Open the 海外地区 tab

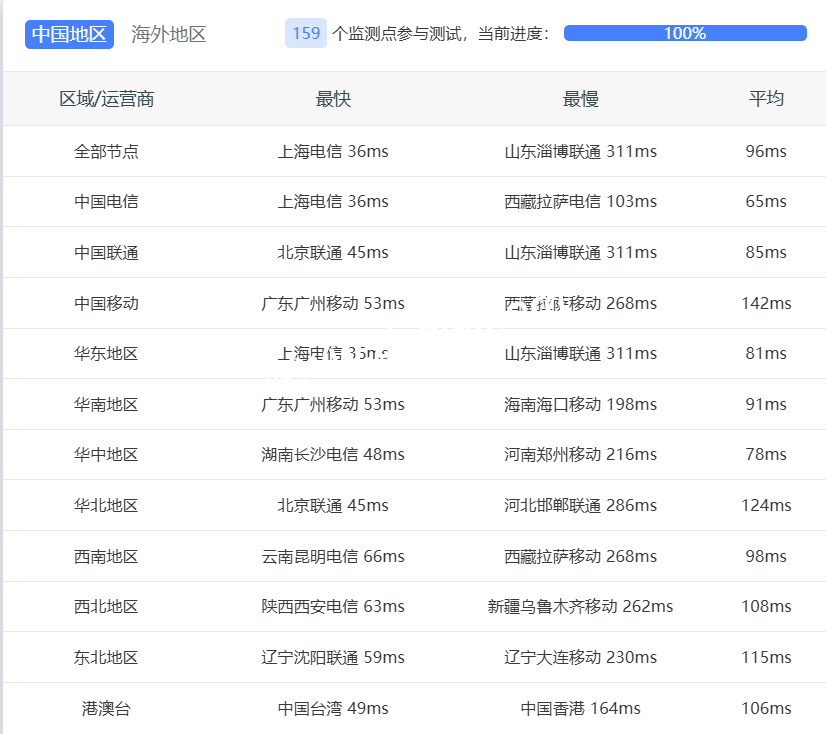coord(169,33)
